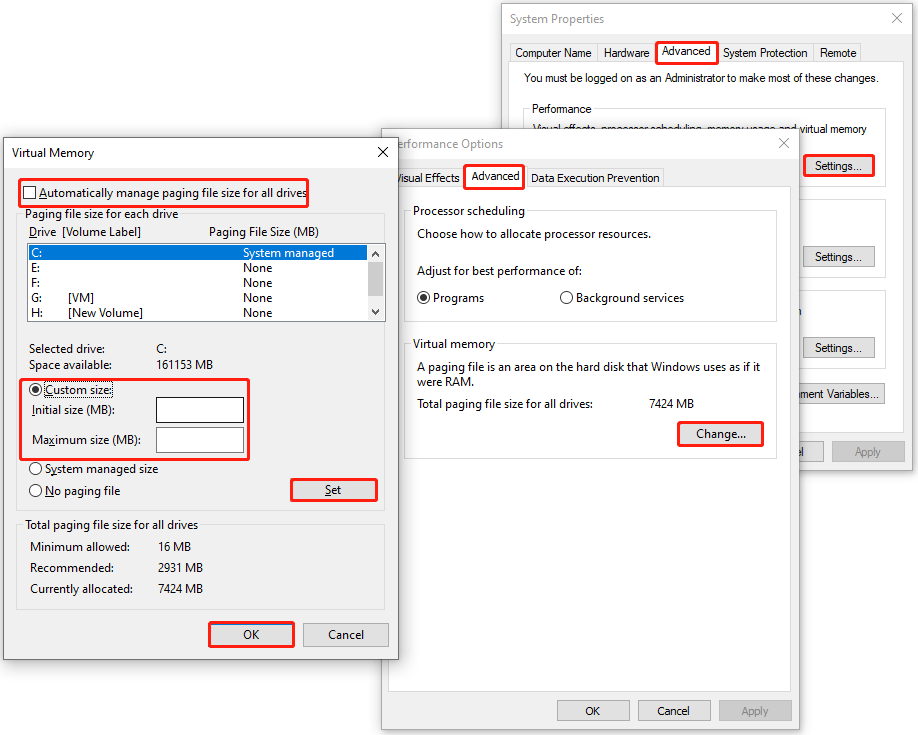
Task: Click the drive list scrollbar down arrow
Action: (x=374, y=311)
